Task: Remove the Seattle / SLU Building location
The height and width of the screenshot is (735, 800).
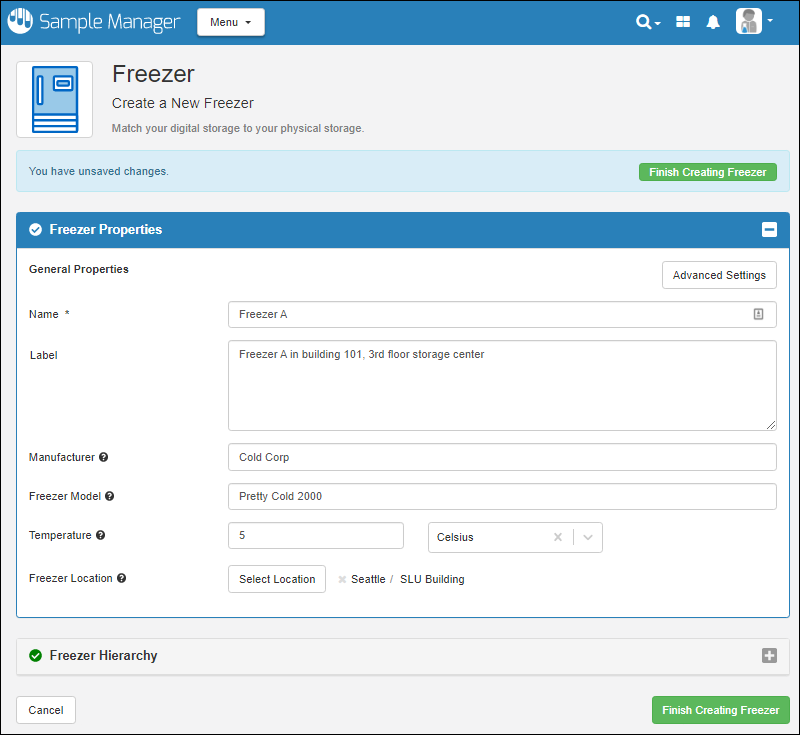Action: 342,579
